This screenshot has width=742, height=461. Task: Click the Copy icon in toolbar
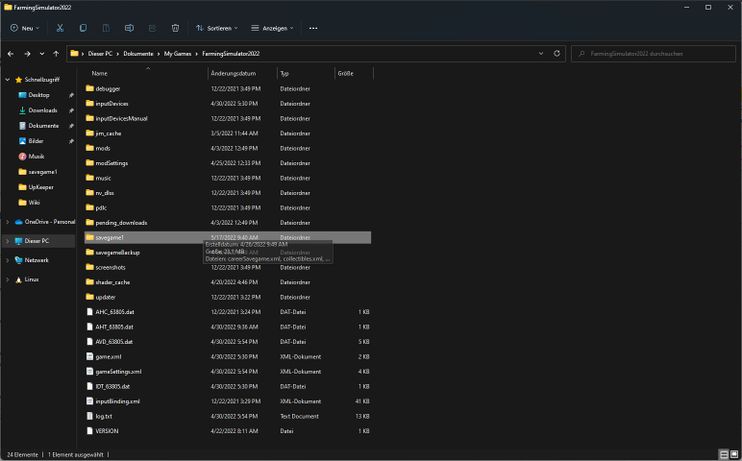coord(83,28)
